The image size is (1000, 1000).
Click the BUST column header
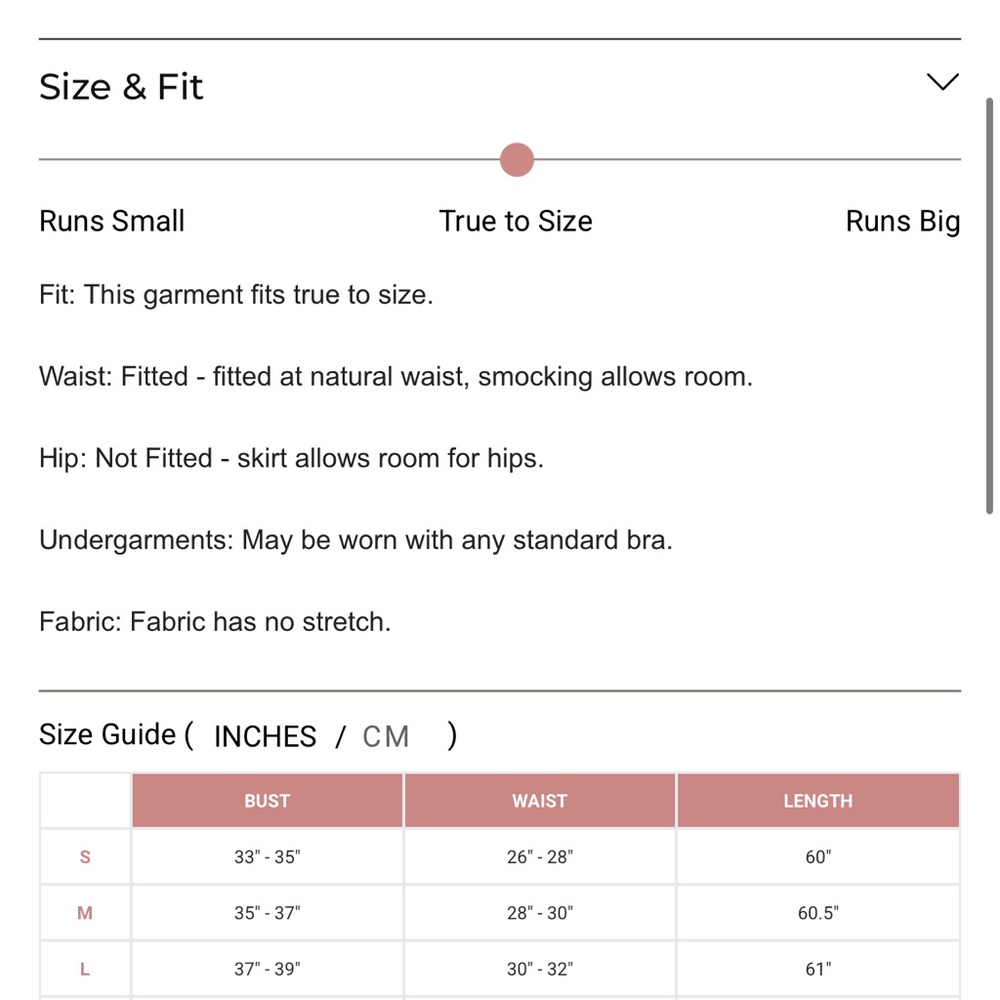point(267,800)
